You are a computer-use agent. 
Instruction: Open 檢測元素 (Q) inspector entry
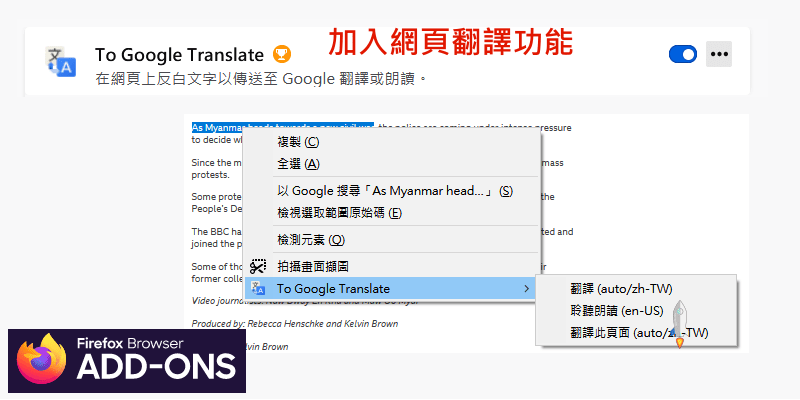click(x=310, y=240)
